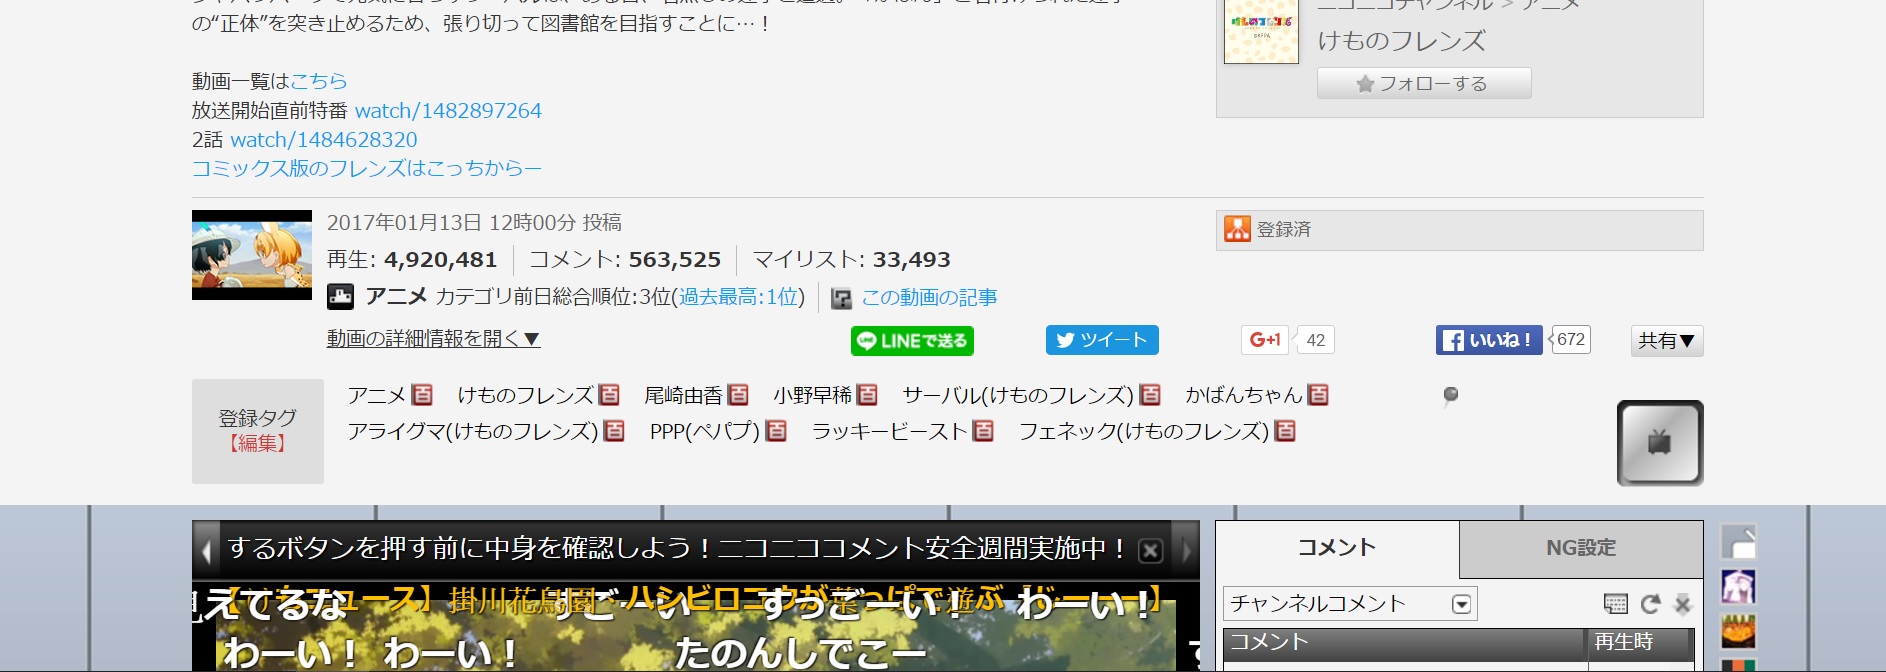Click the greyed-out X arrow comment icon
Screen dimensions: 1886x672
point(1682,604)
